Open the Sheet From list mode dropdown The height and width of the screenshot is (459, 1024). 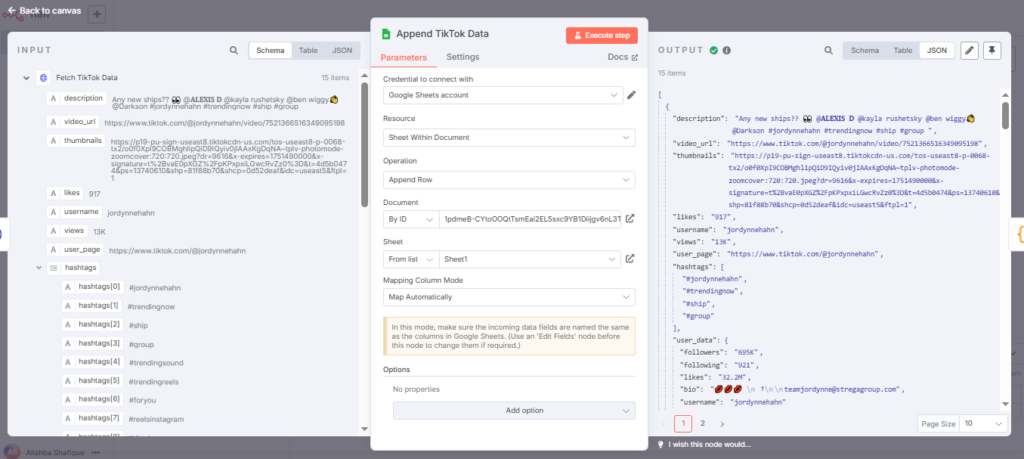coord(411,259)
